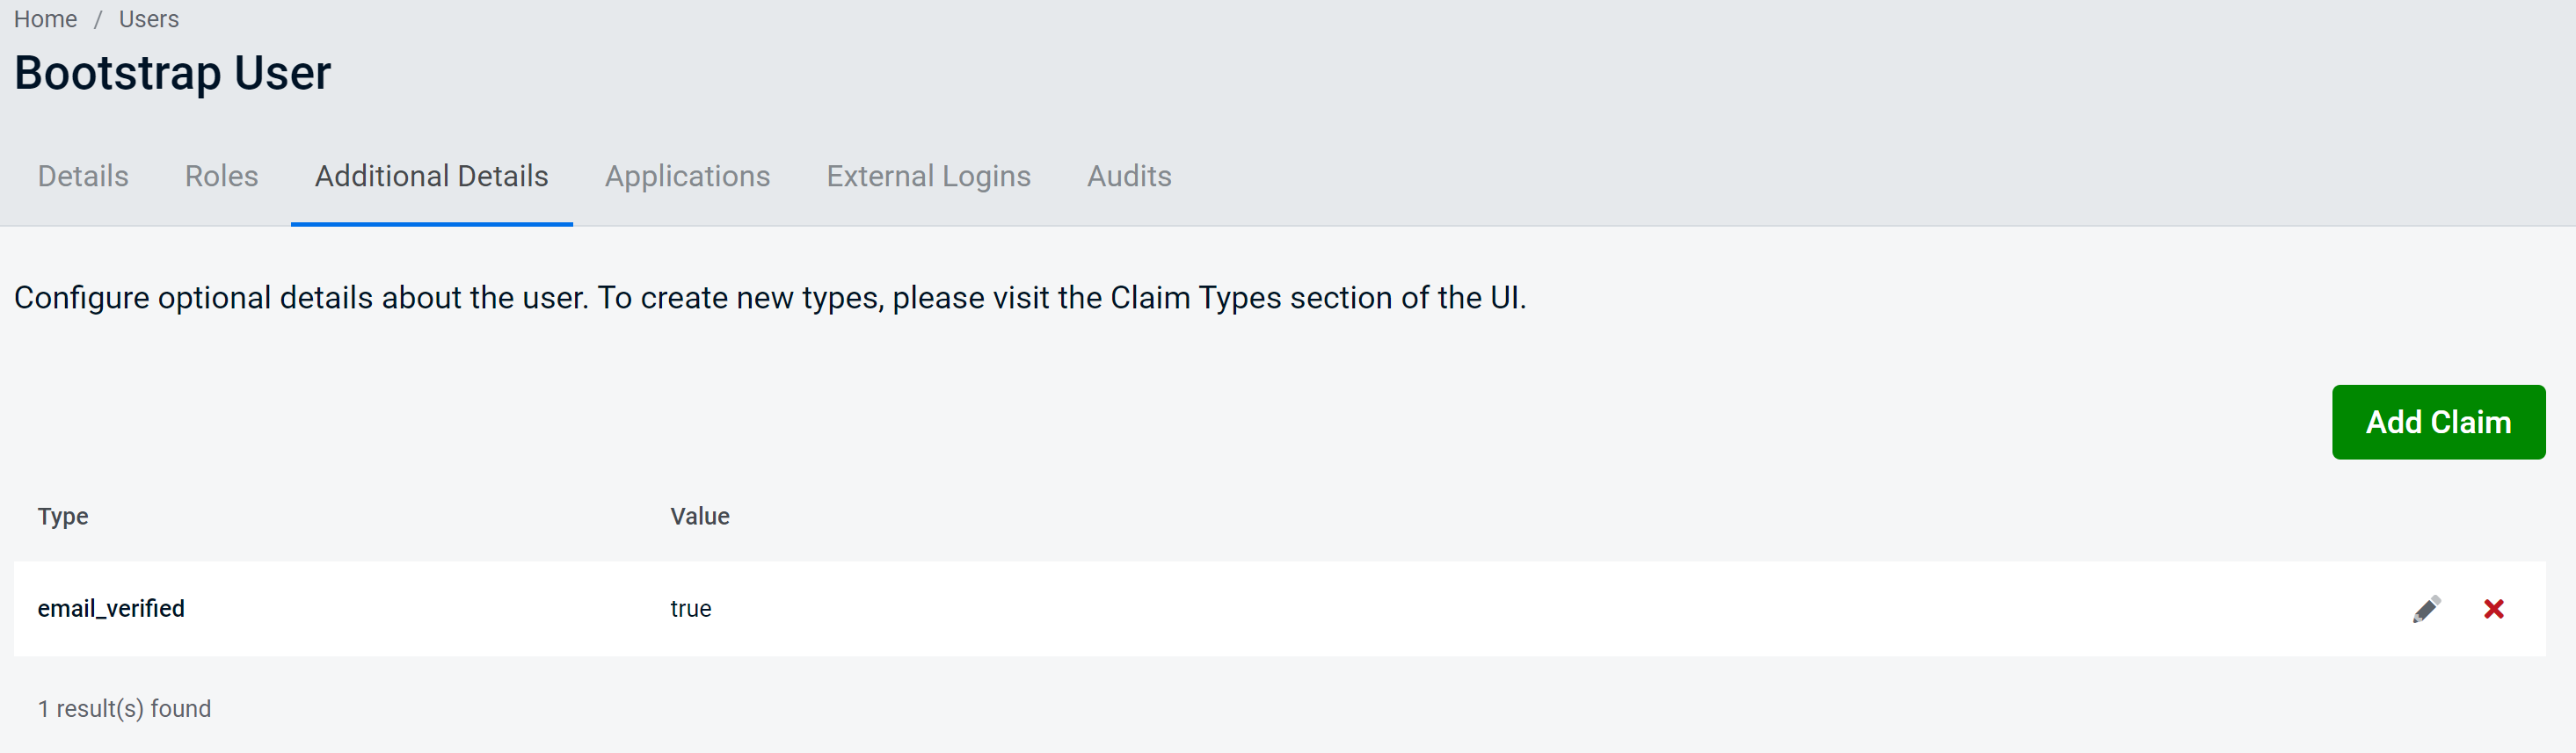Switch to the Additional Details tab
The width and height of the screenshot is (2576, 753).
pyautogui.click(x=431, y=176)
